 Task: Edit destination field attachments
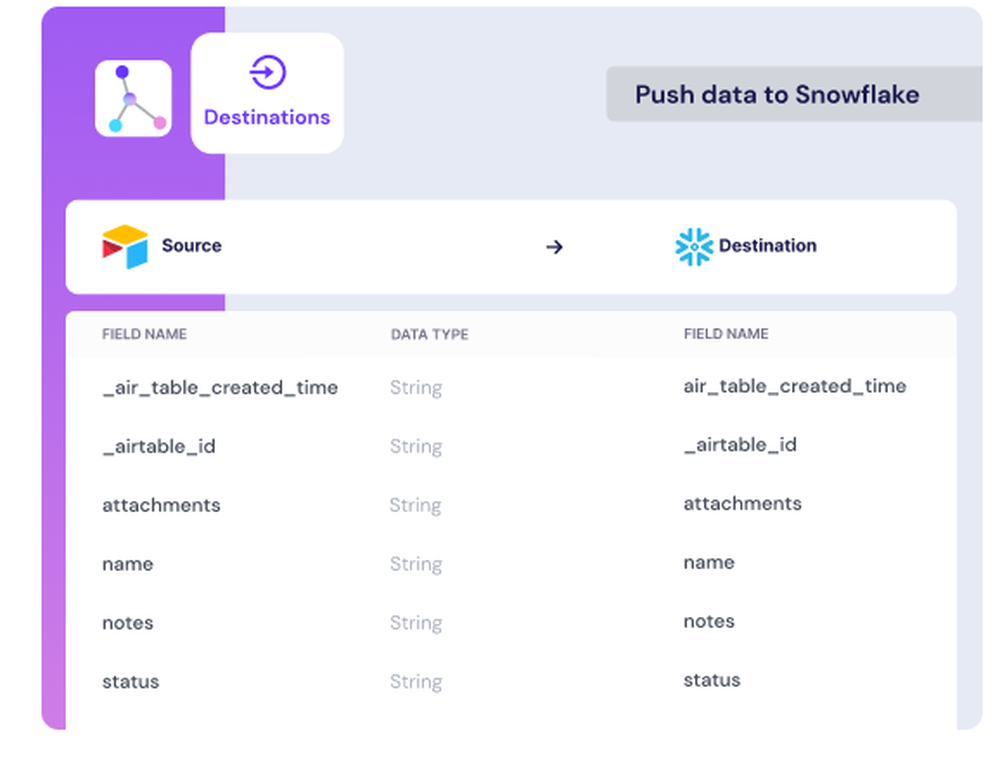pos(742,503)
